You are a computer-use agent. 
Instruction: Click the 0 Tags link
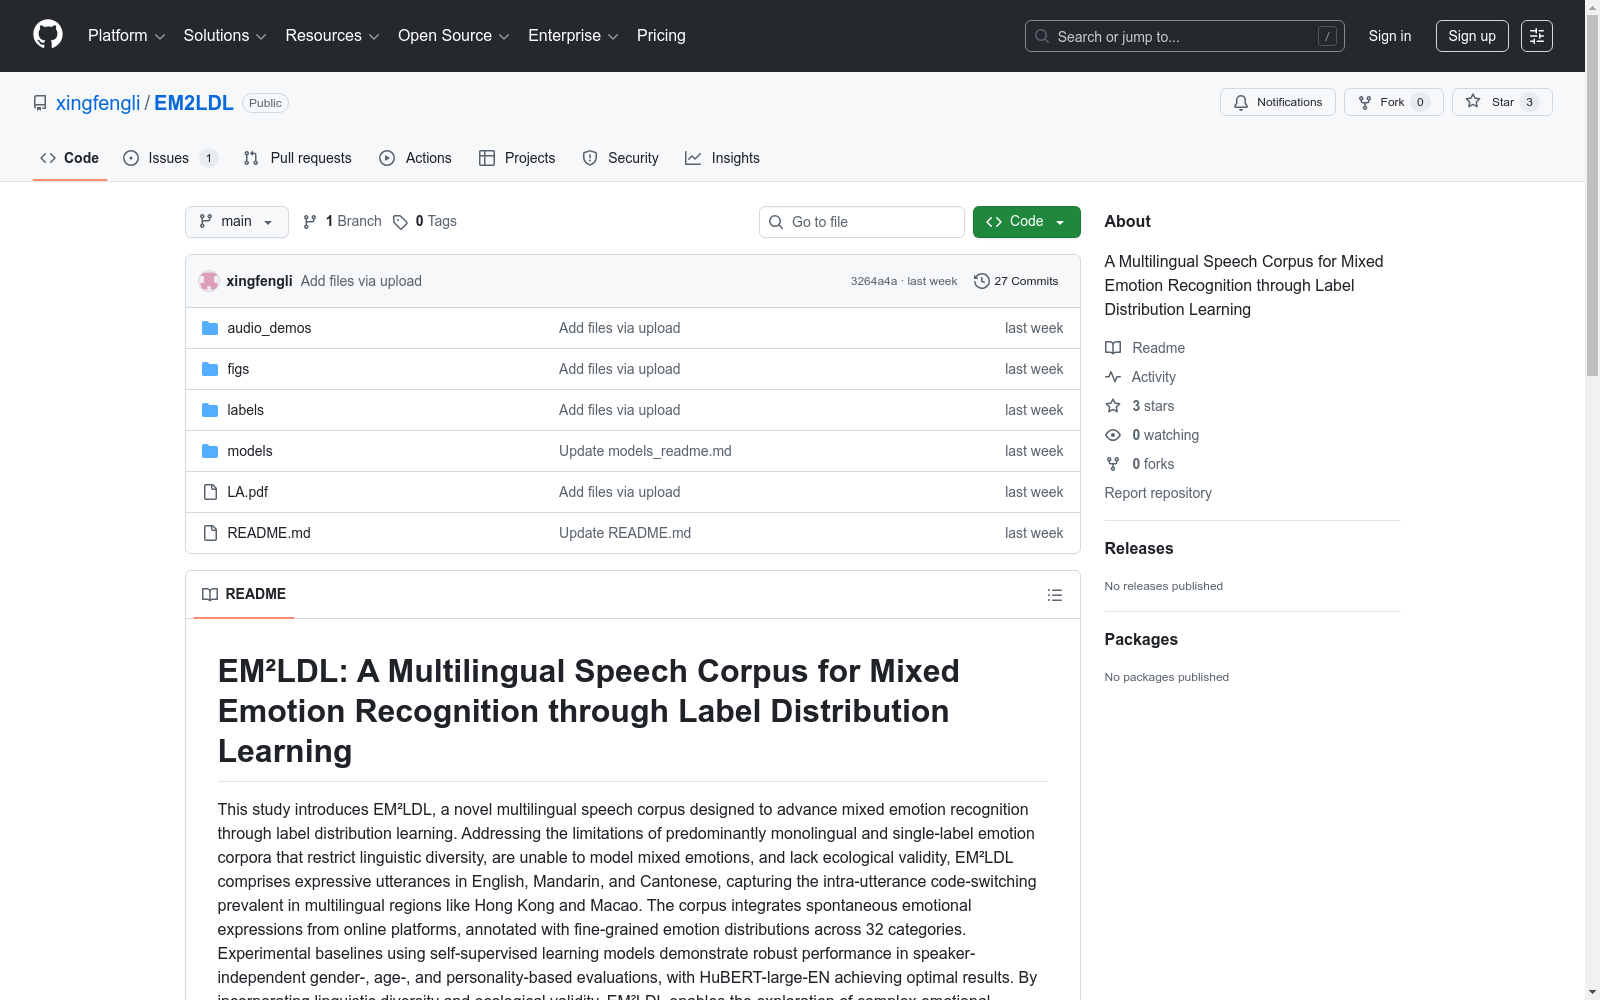425,222
